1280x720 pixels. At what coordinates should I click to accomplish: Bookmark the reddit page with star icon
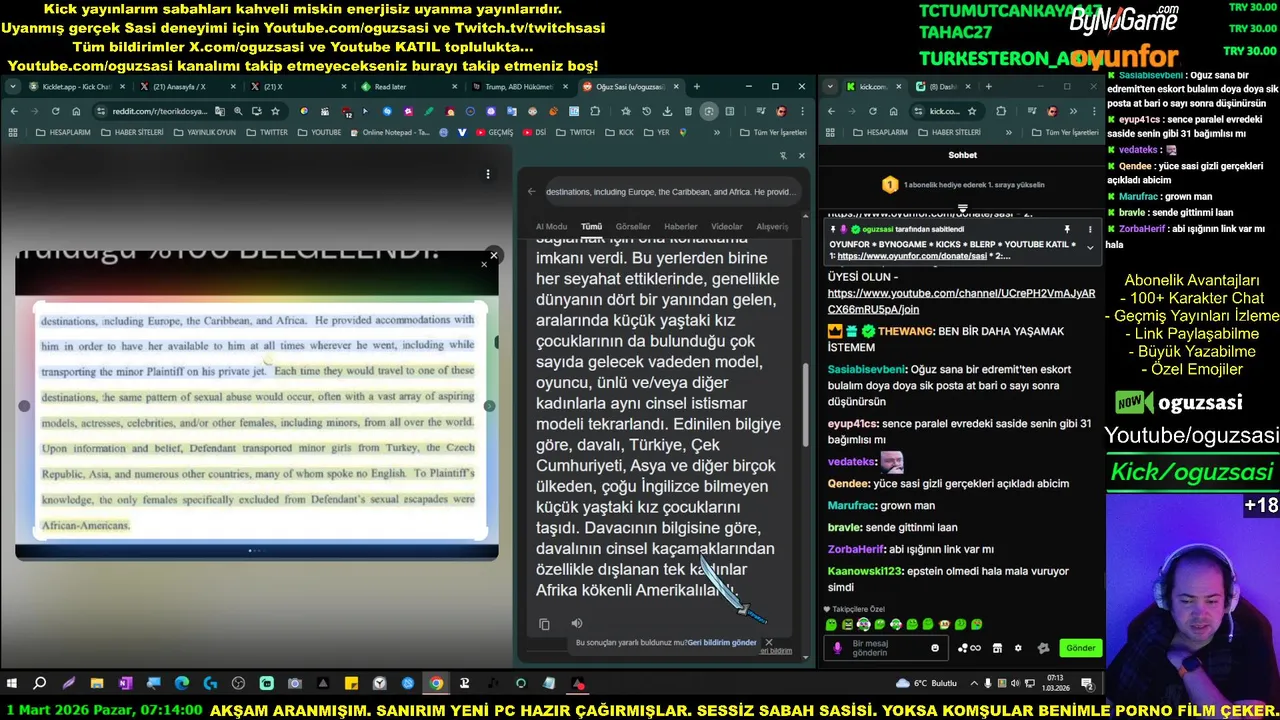tap(275, 111)
